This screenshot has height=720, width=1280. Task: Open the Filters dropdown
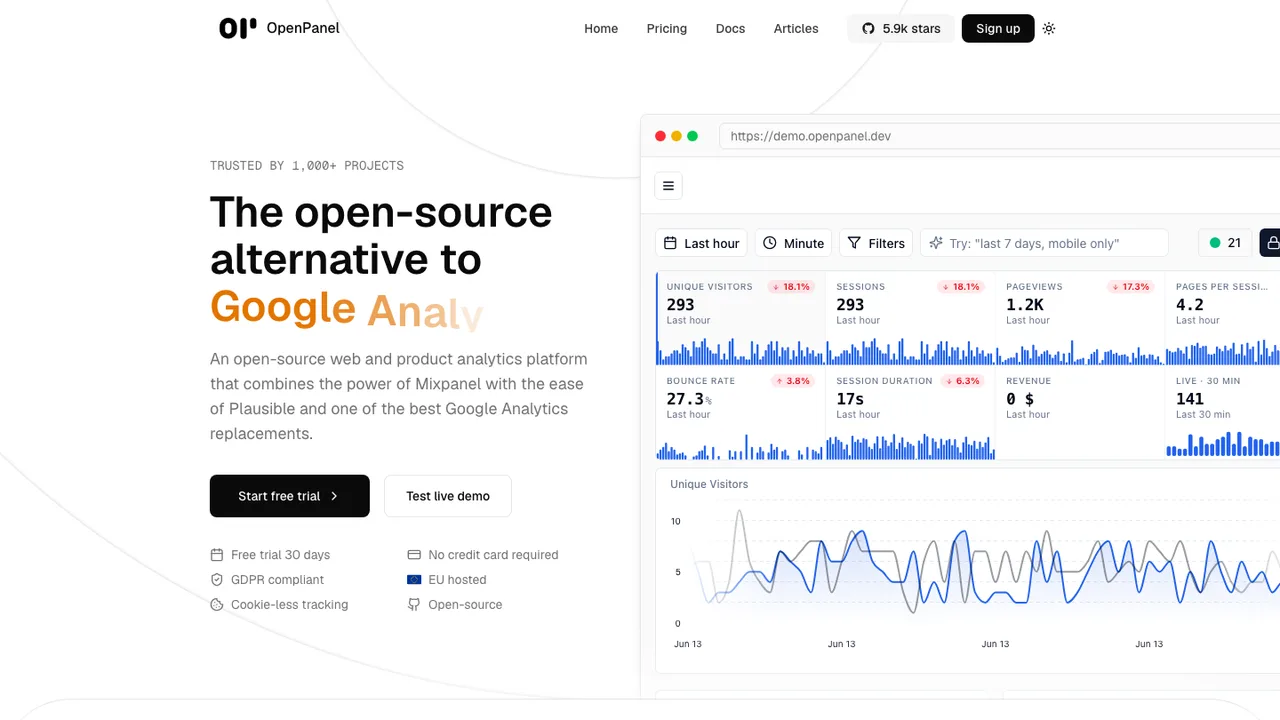coord(875,243)
